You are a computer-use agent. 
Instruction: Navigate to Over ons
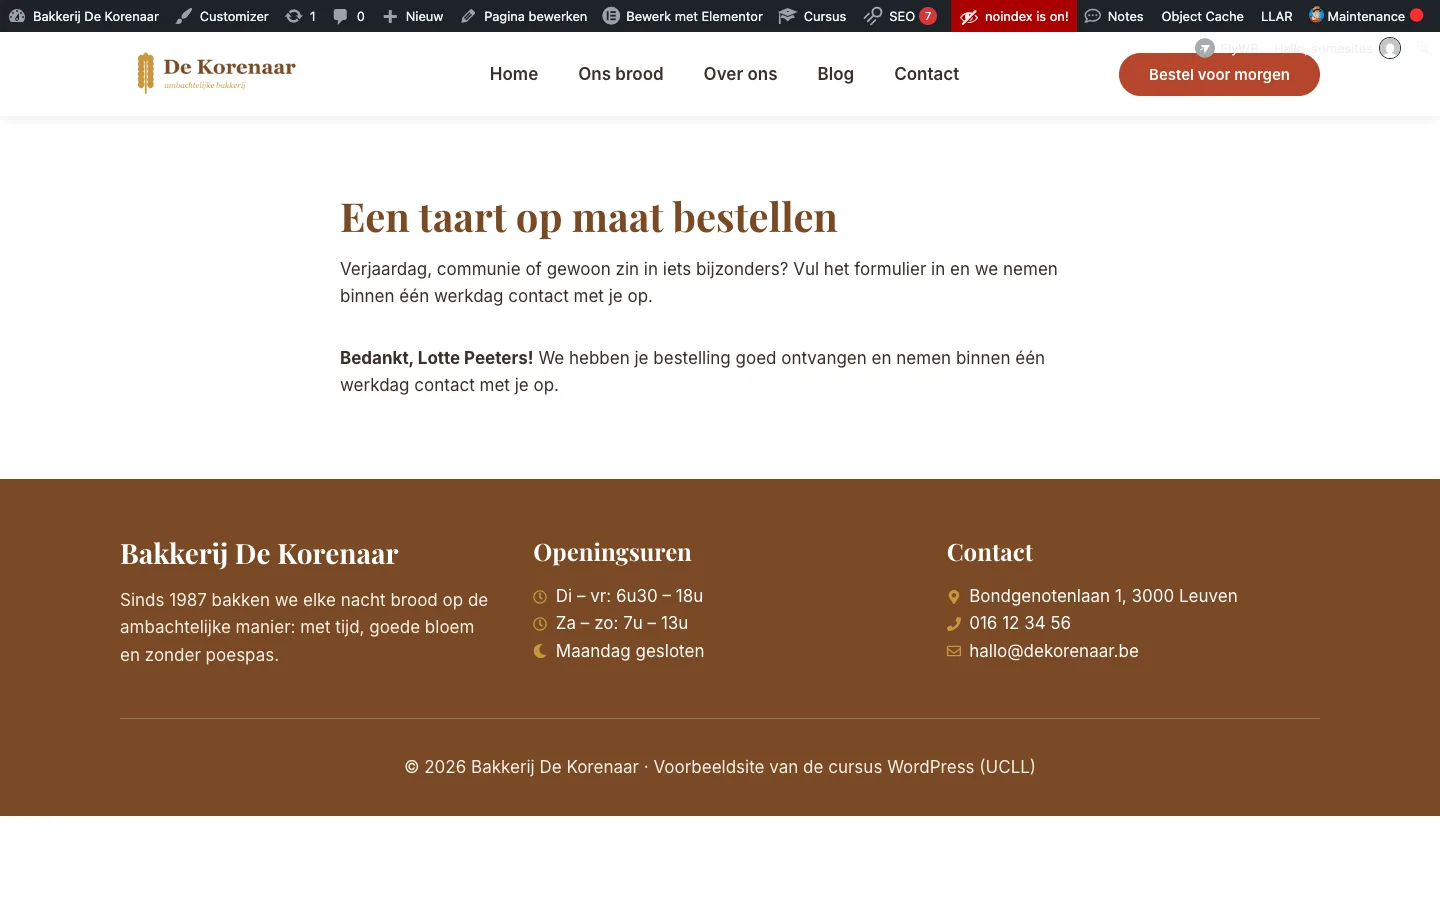(740, 74)
